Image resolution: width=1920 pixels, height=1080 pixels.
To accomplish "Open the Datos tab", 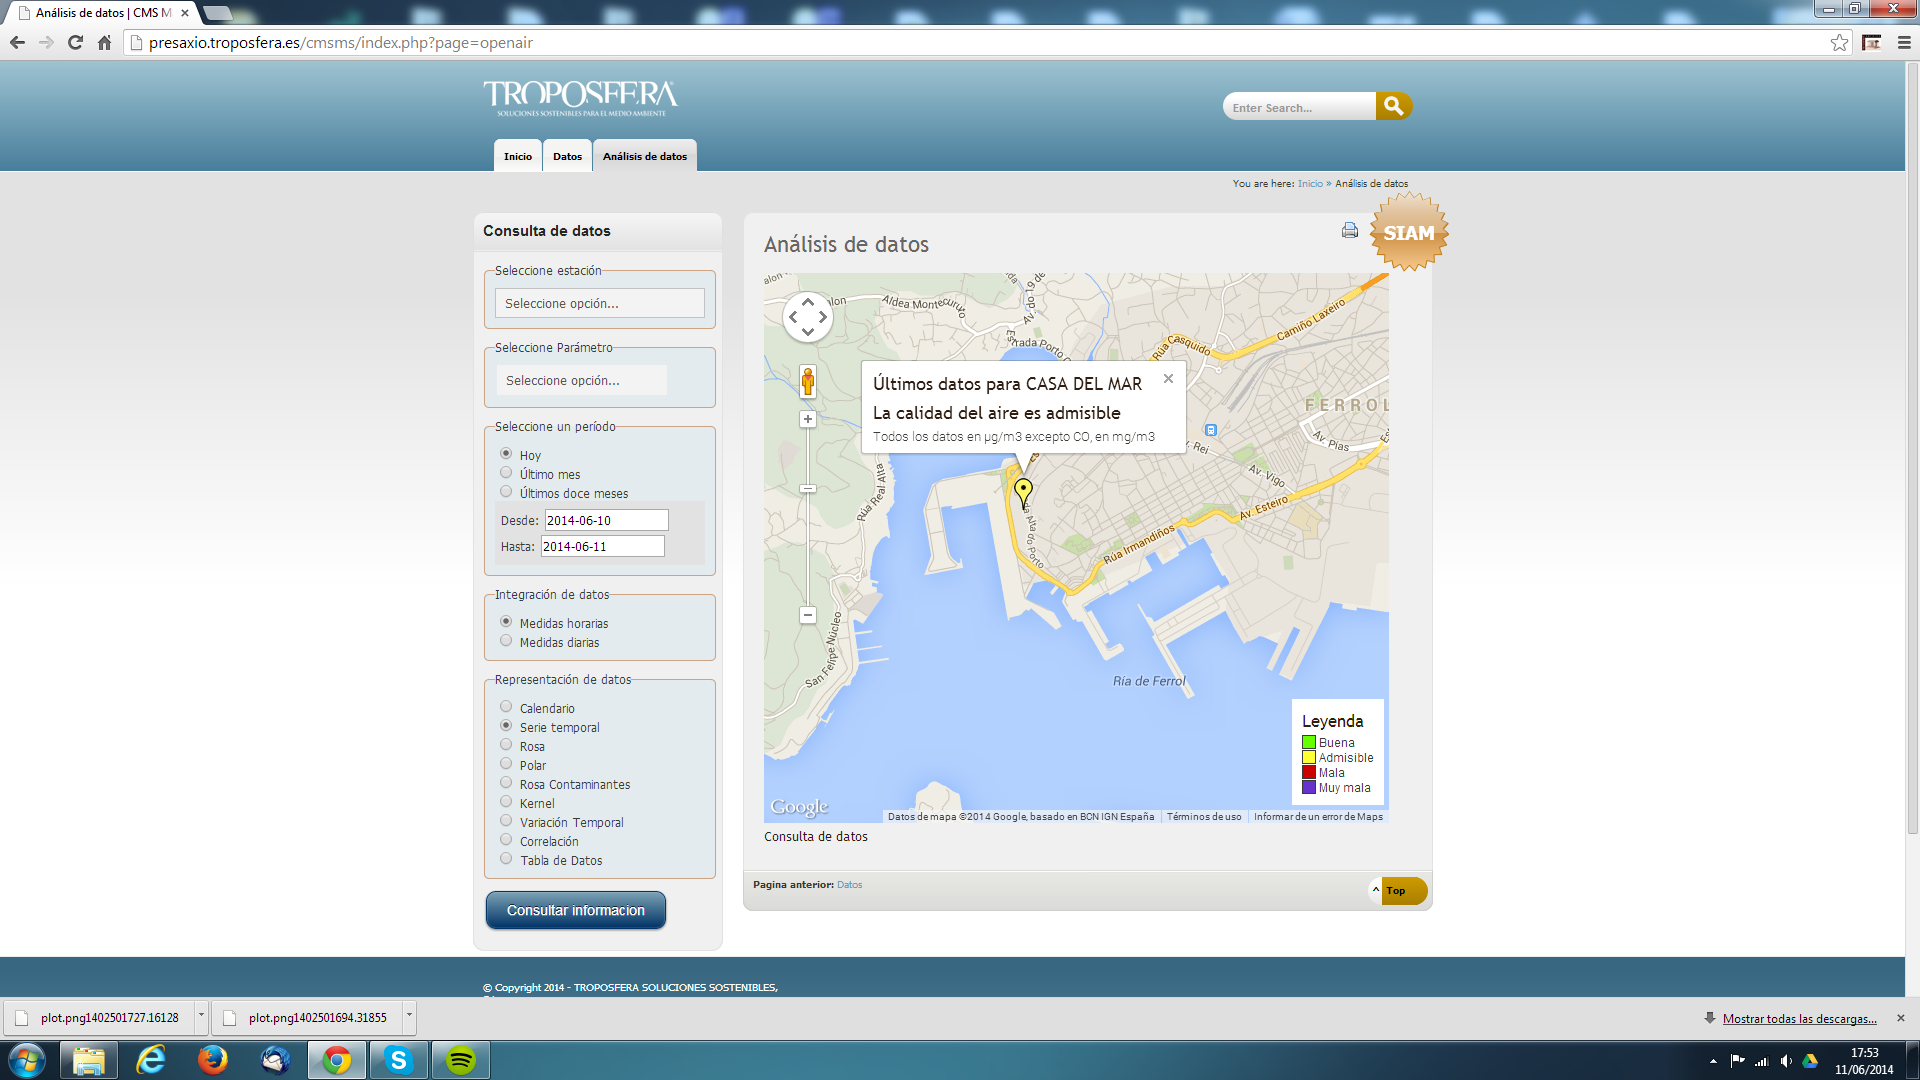I will tap(567, 156).
